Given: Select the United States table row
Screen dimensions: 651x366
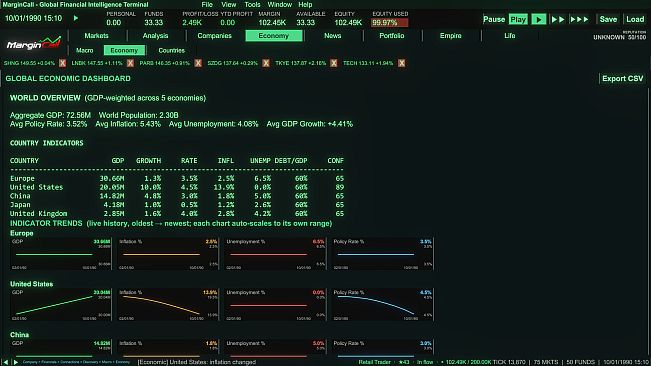Looking at the screenshot, I should click(x=177, y=187).
